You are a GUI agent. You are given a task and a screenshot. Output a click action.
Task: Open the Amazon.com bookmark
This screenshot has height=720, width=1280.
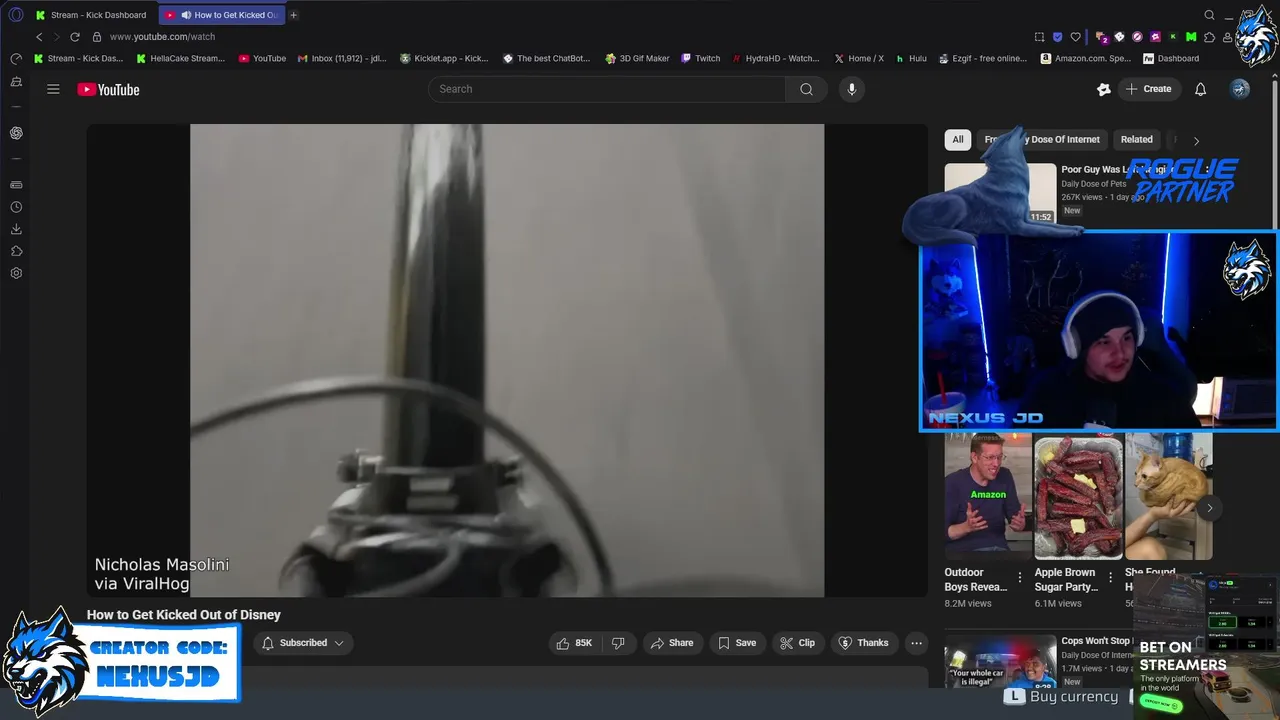point(1086,59)
